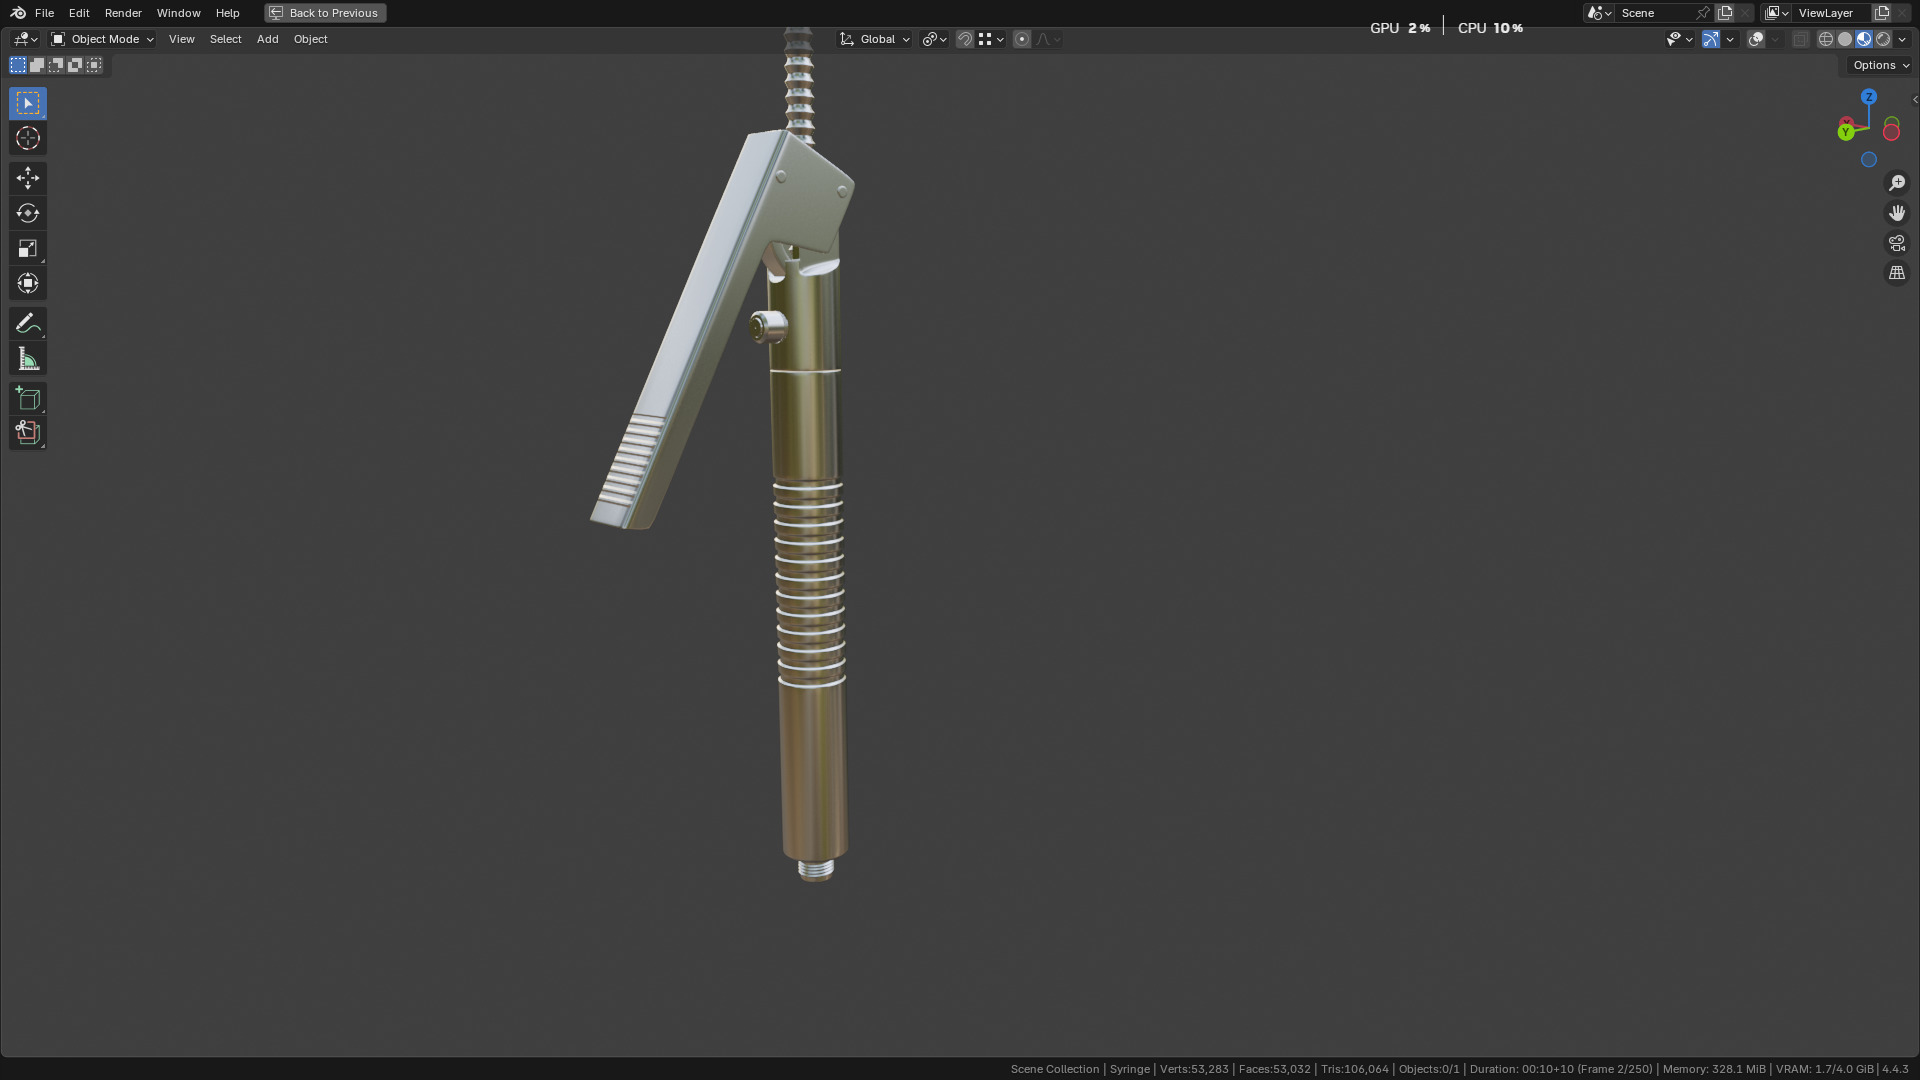Create a new scene
Image resolution: width=1920 pixels, height=1080 pixels.
pyautogui.click(x=1725, y=13)
